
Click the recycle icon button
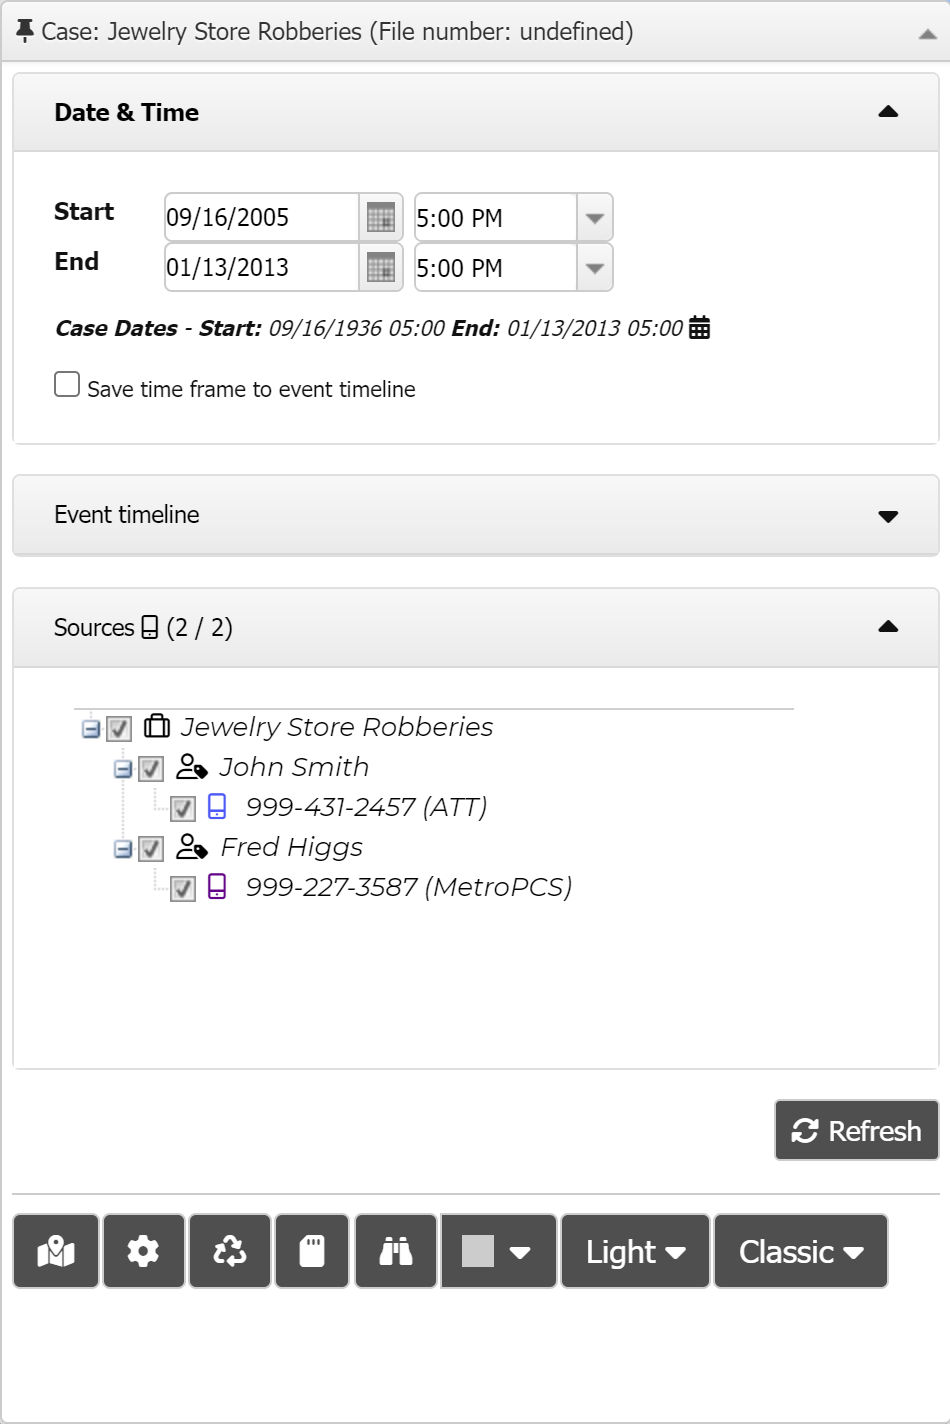[x=230, y=1251]
